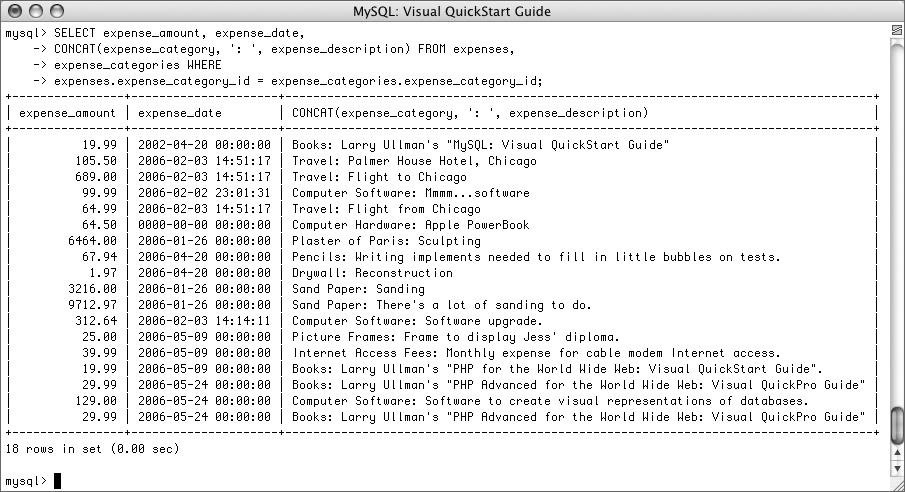Click the scrollbar down arrow
Viewport: 905px width, 492px height.
coord(897,468)
